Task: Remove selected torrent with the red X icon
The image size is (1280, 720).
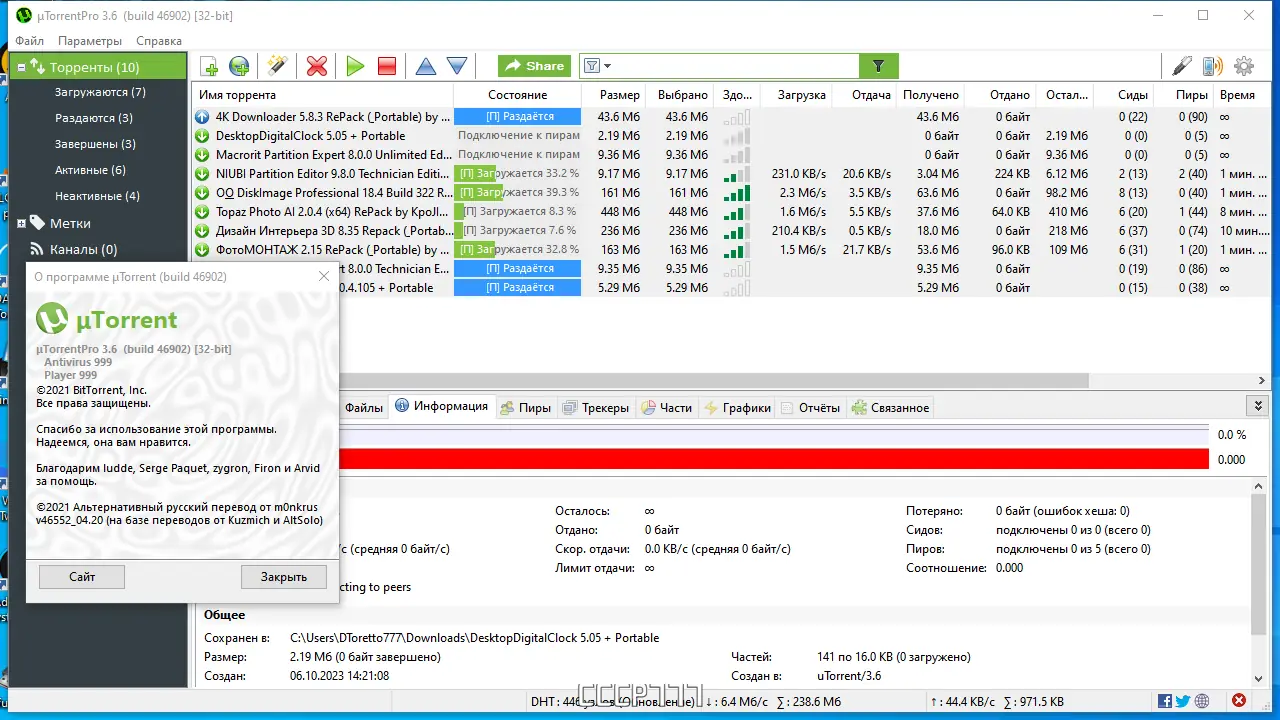Action: (x=317, y=67)
